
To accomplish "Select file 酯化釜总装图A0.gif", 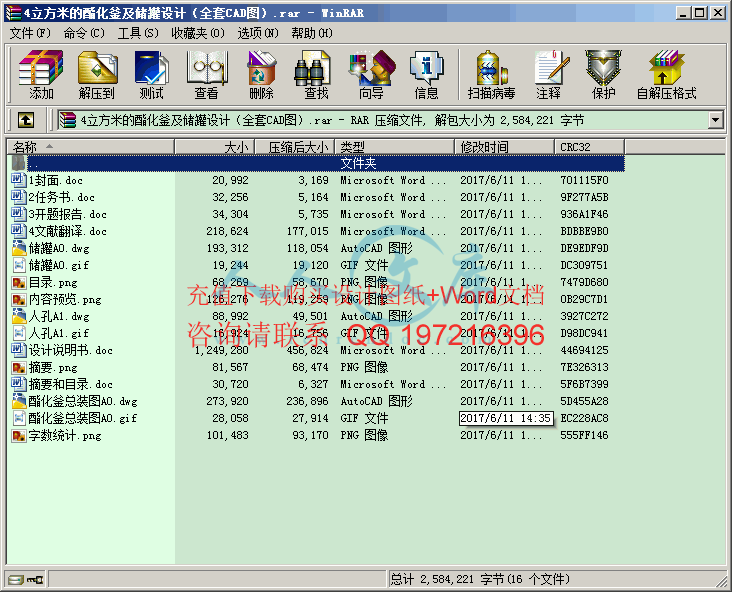I will click(x=83, y=418).
